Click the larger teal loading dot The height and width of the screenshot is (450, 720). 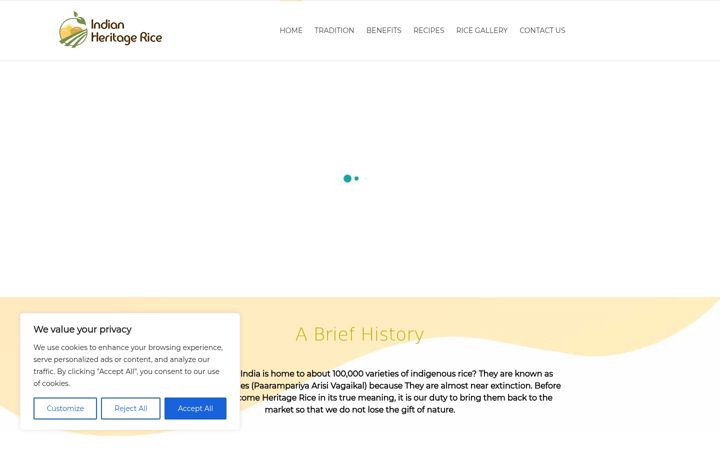(347, 179)
